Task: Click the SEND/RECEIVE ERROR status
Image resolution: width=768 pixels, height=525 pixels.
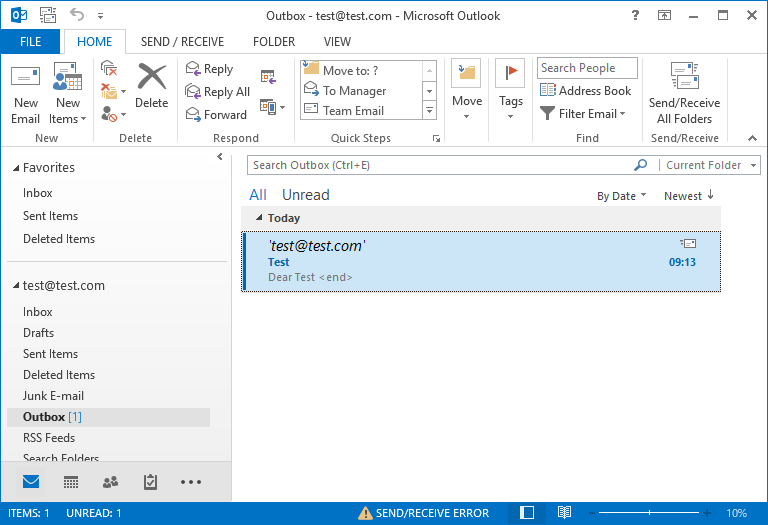Action: [x=424, y=513]
